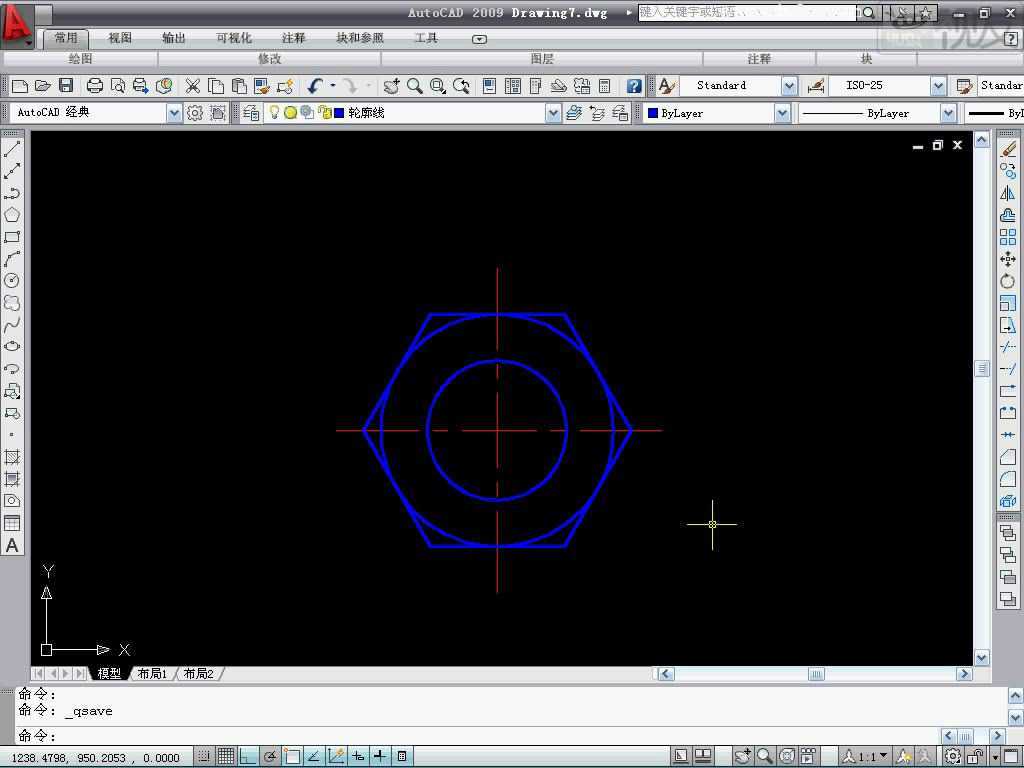1024x768 pixels.
Task: Open the Standard text style dropdown
Action: [x=789, y=86]
